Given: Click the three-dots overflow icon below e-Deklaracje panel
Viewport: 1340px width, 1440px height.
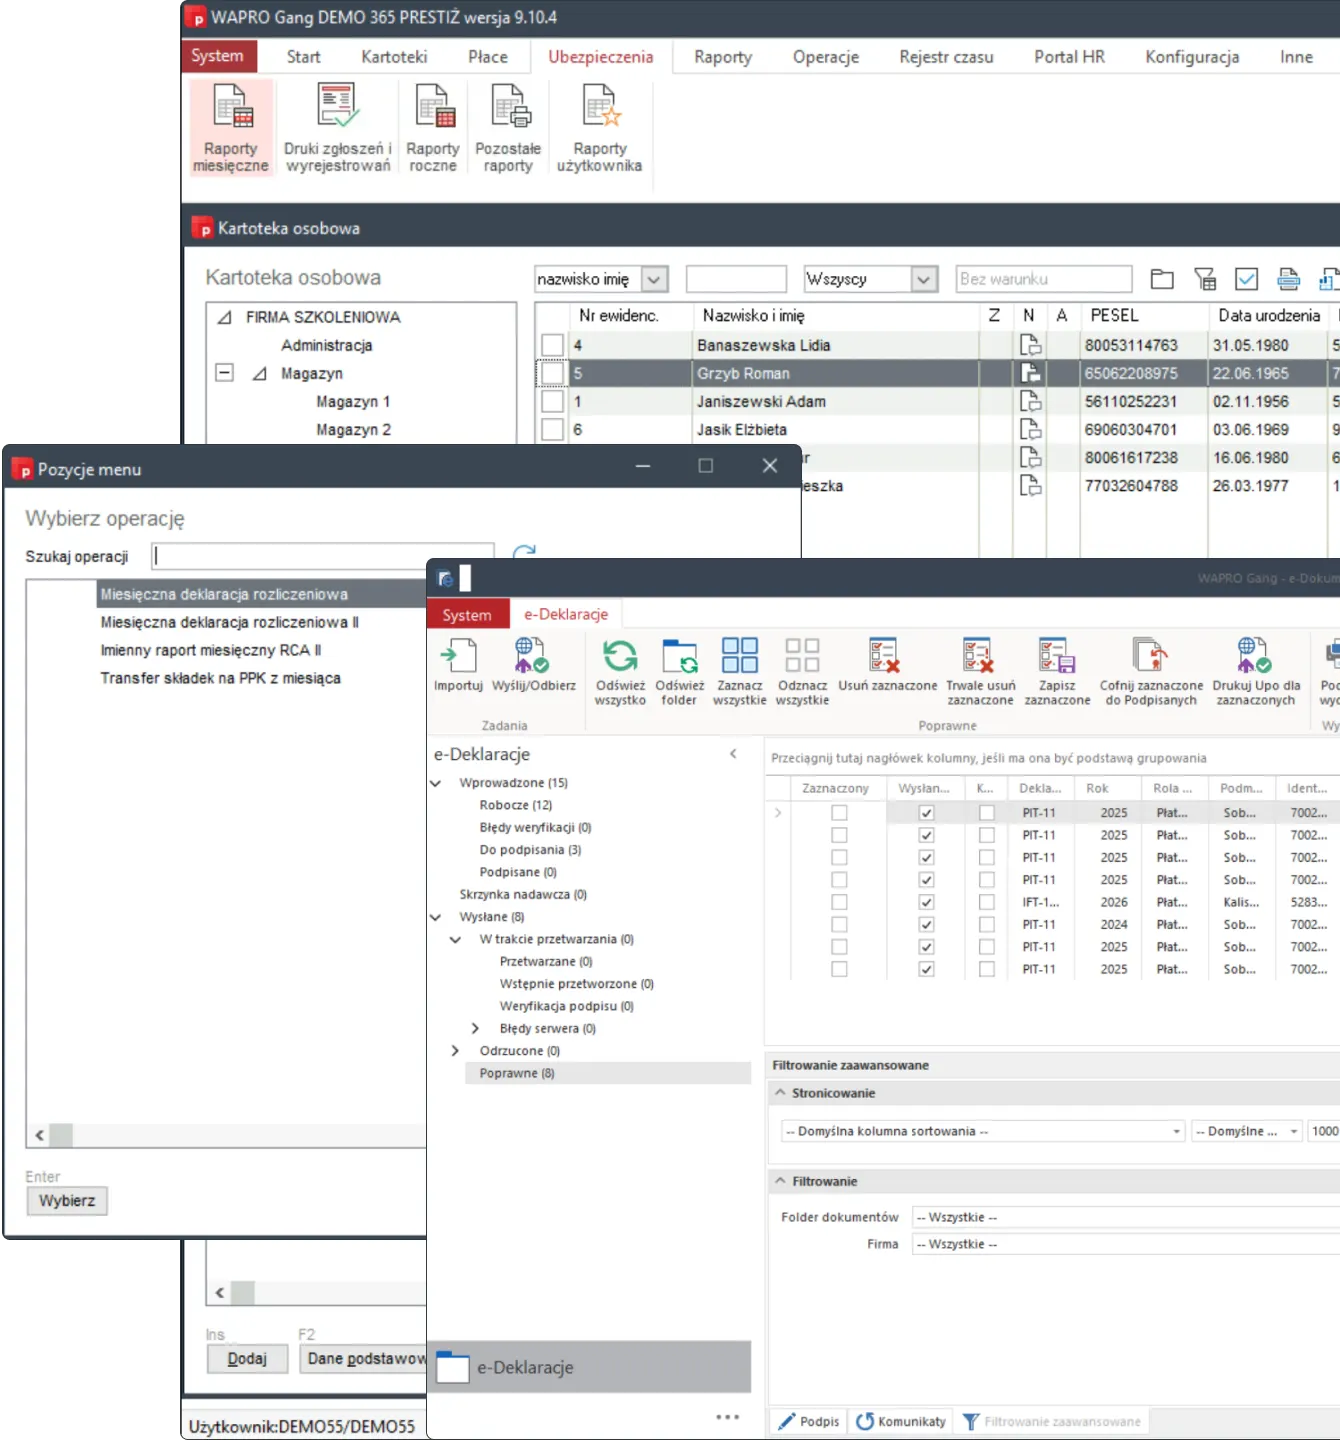Looking at the screenshot, I should [728, 1417].
